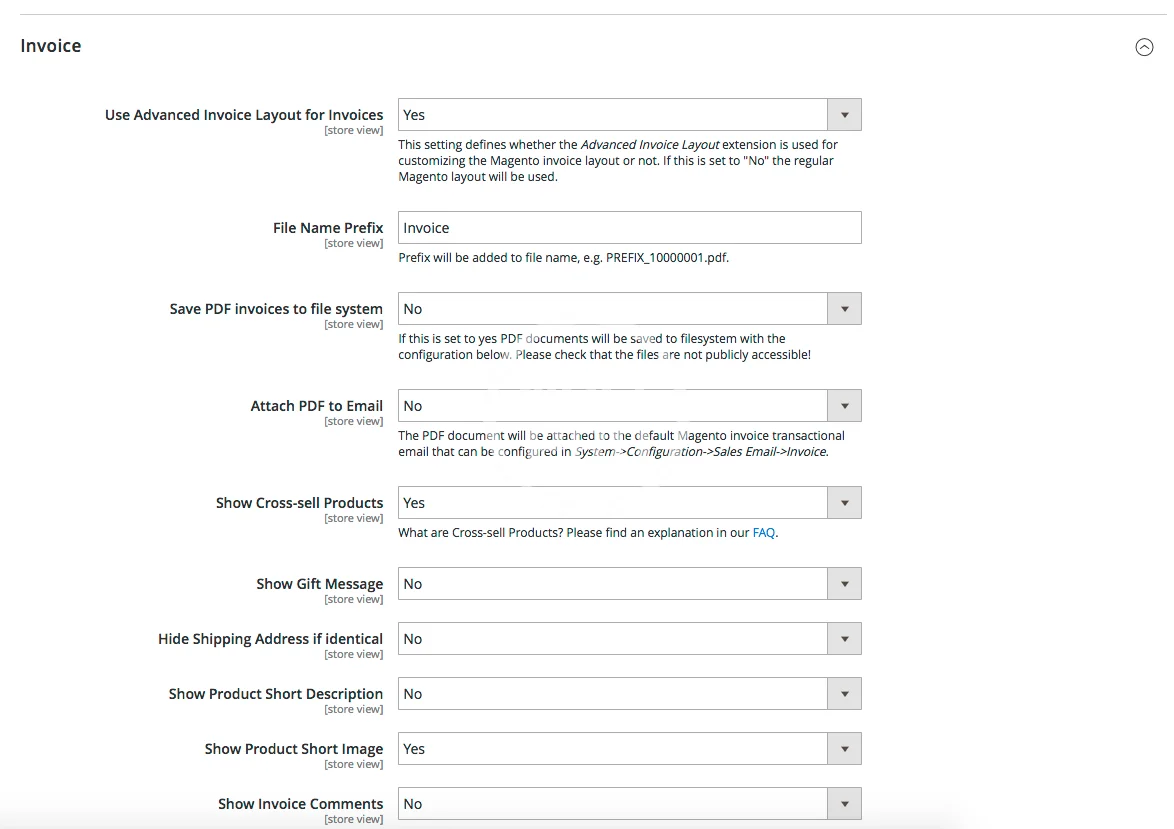Open Show Invoice Comments dropdown
1174x829 pixels.
[x=612, y=804]
